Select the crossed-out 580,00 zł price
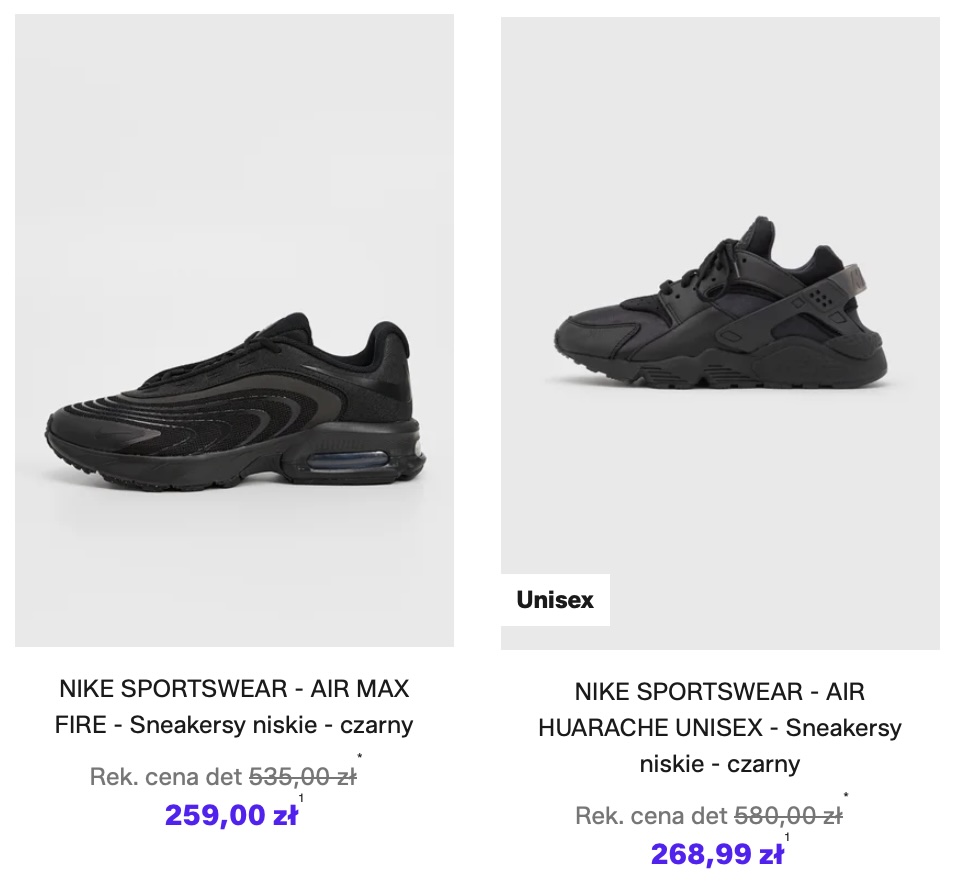This screenshot has width=961, height=886. [788, 815]
